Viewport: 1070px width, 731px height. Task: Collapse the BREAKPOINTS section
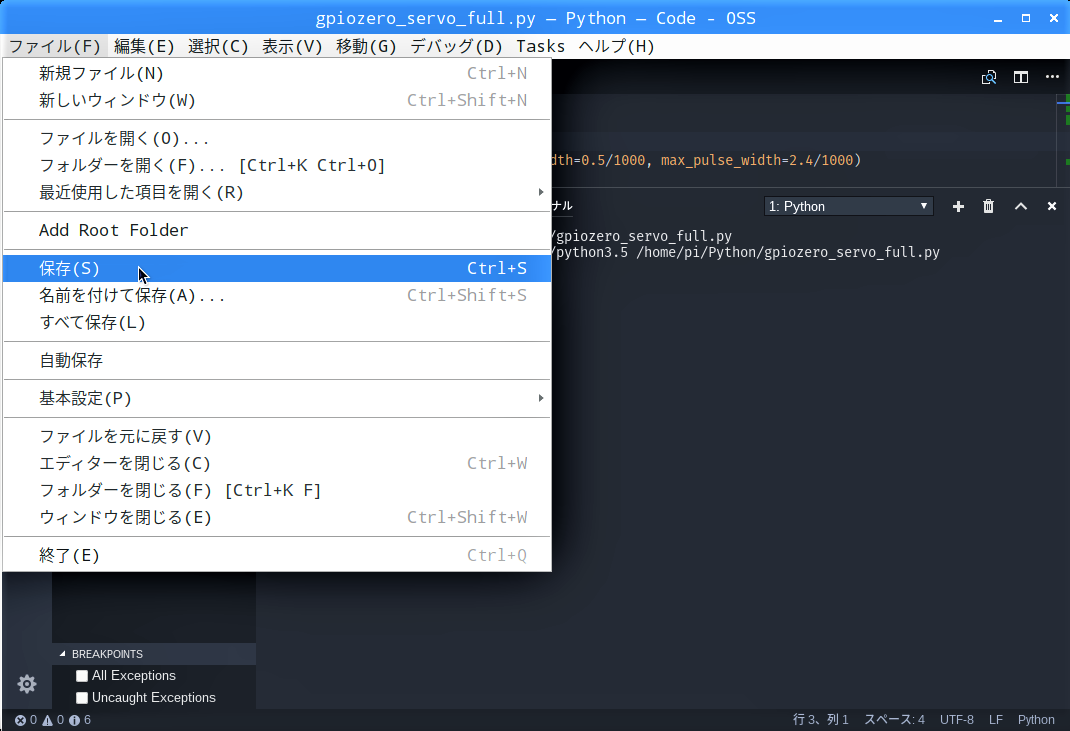coord(154,654)
